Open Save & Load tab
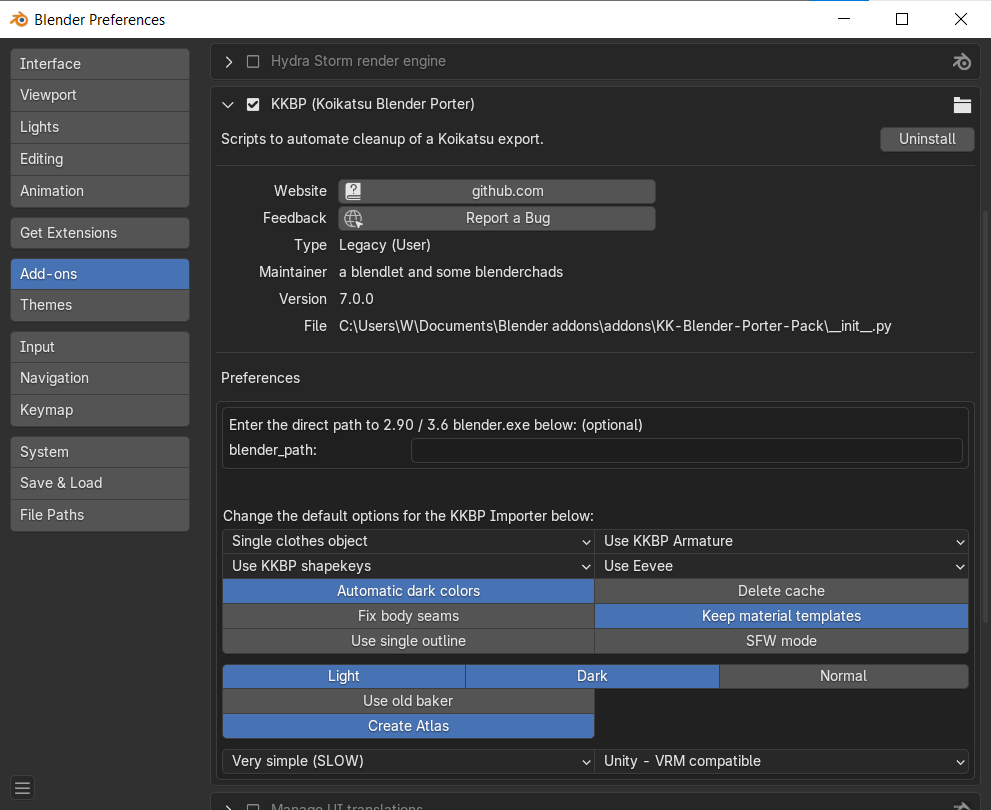 (100, 483)
